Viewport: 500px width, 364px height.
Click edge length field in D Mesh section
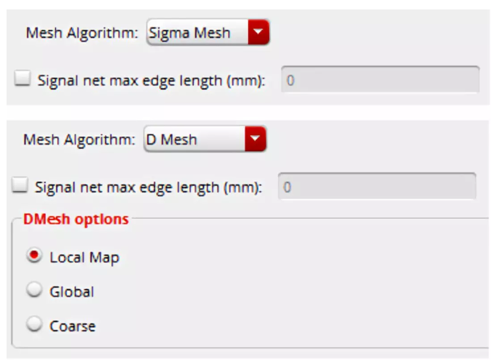pyautogui.click(x=377, y=186)
